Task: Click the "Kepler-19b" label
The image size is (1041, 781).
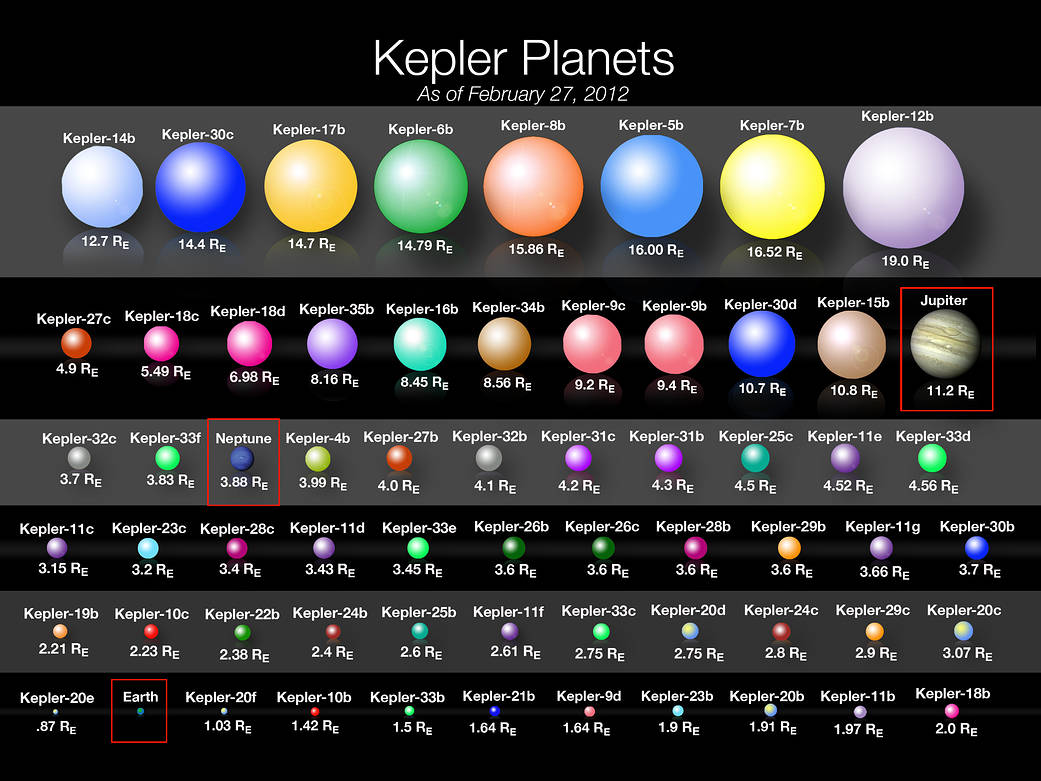Action: point(60,614)
